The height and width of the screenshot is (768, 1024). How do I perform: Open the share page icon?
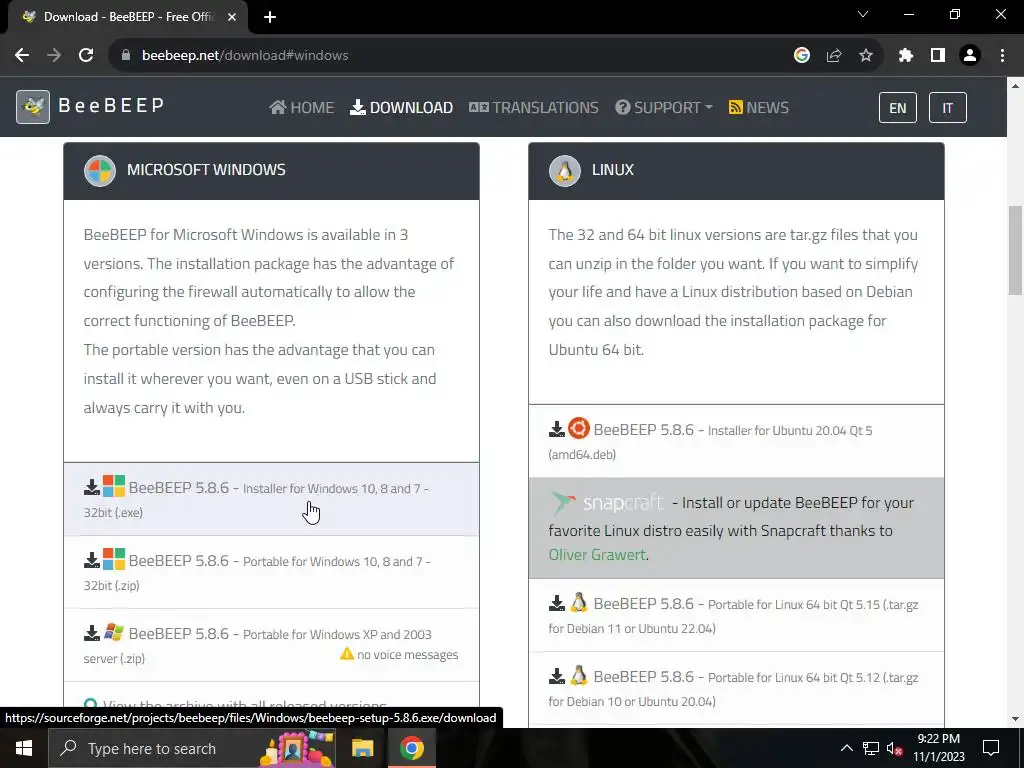click(x=833, y=56)
